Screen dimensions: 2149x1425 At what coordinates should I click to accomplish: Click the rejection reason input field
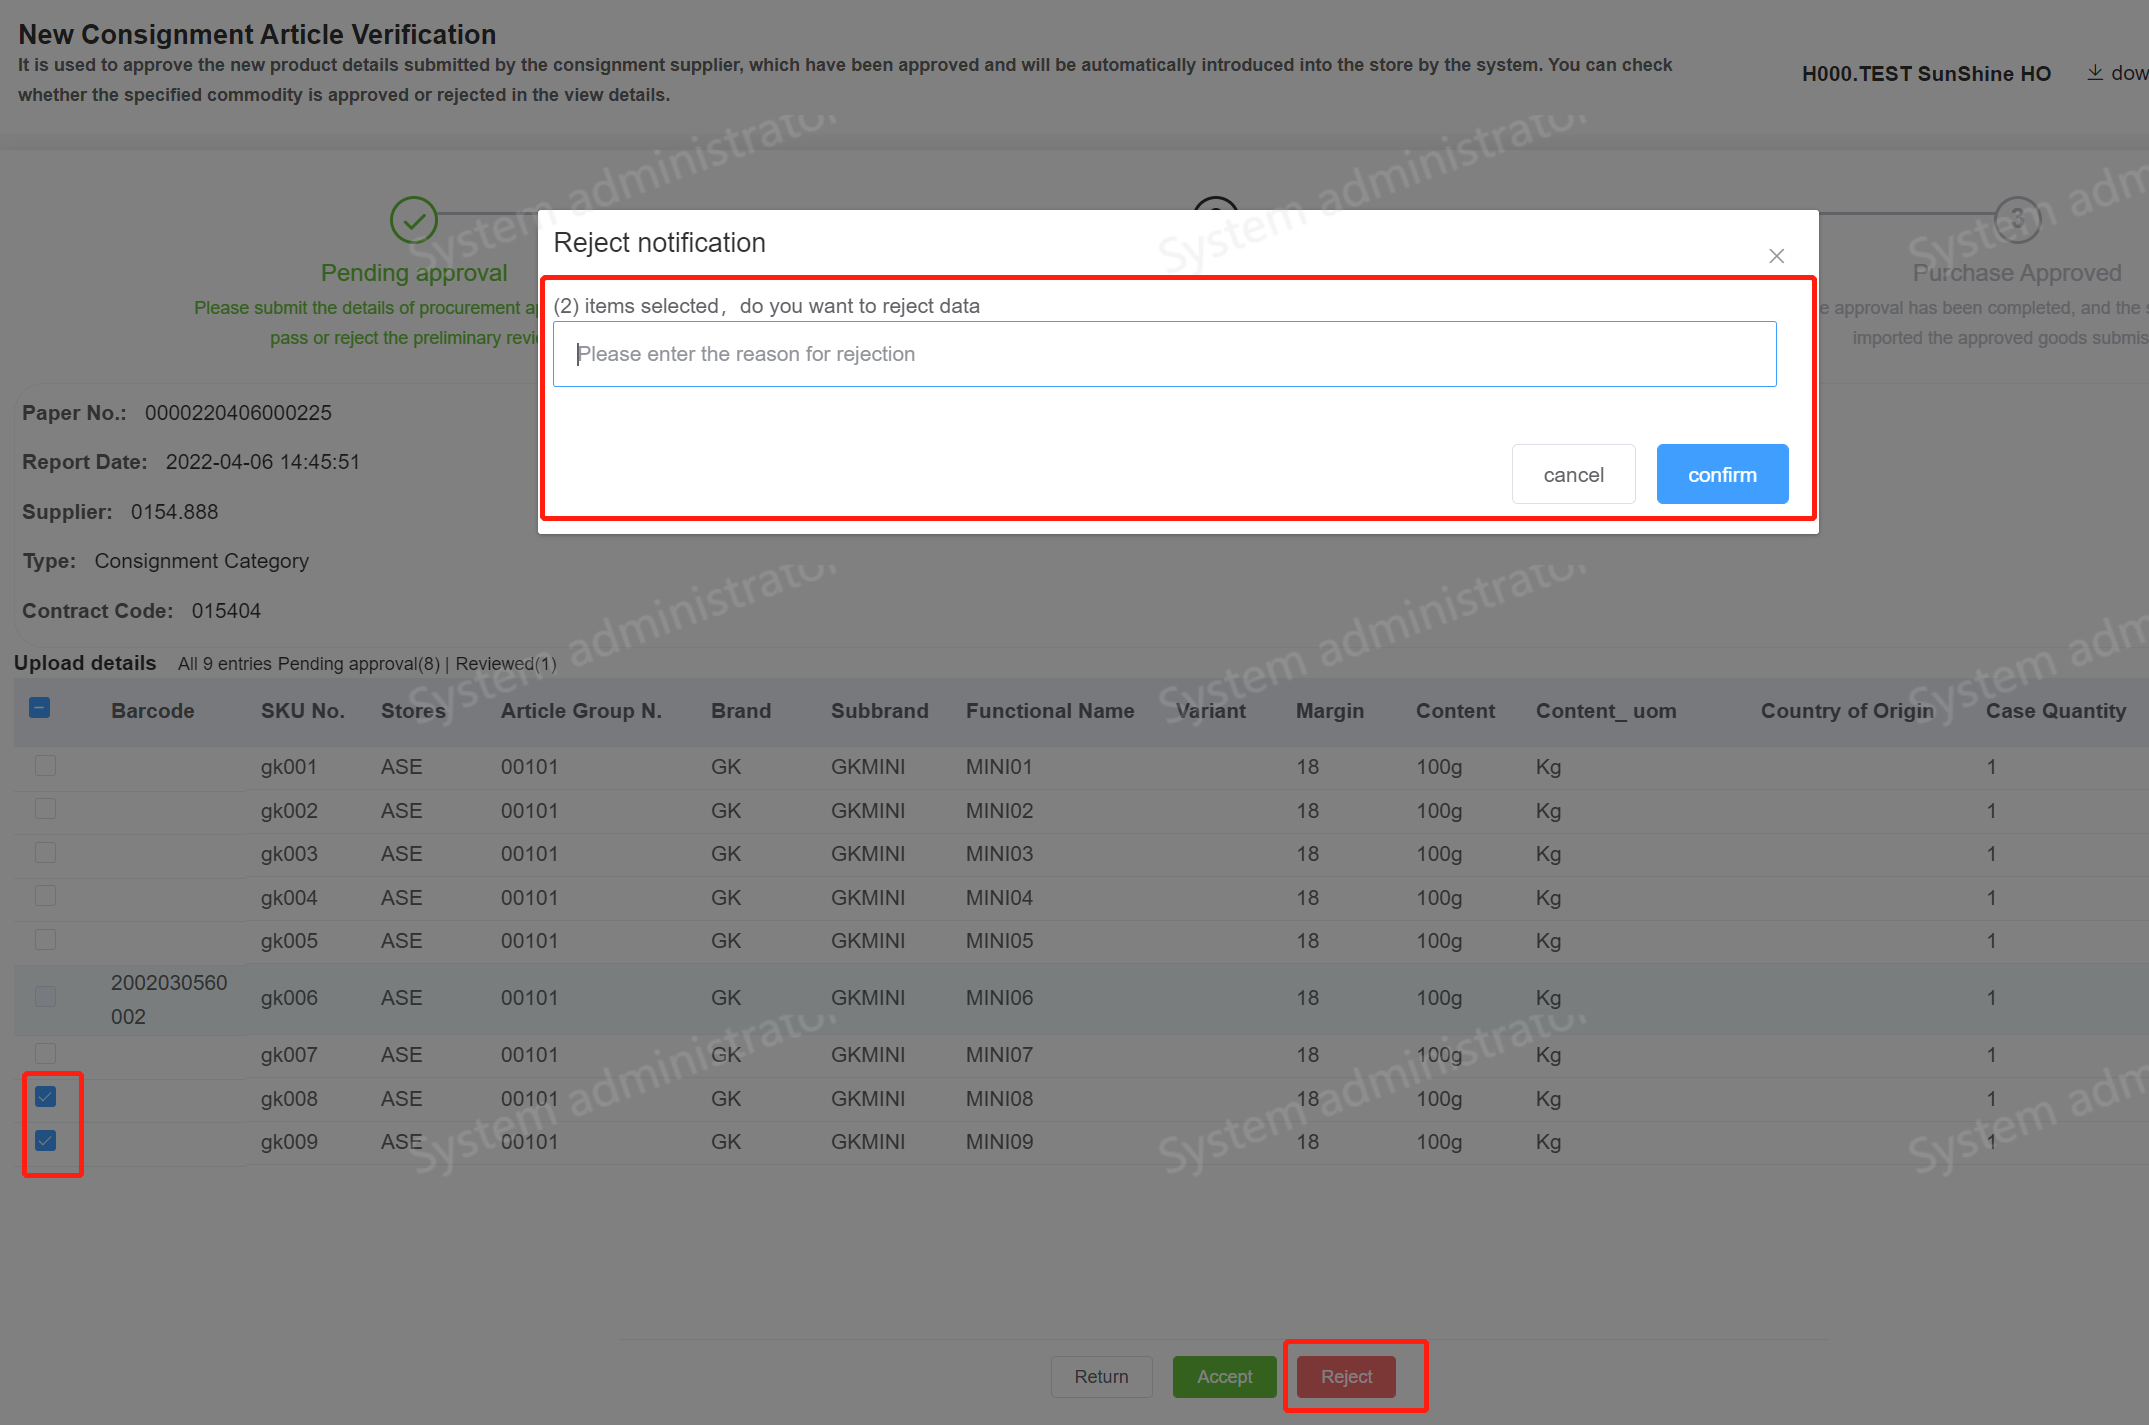coord(1164,354)
